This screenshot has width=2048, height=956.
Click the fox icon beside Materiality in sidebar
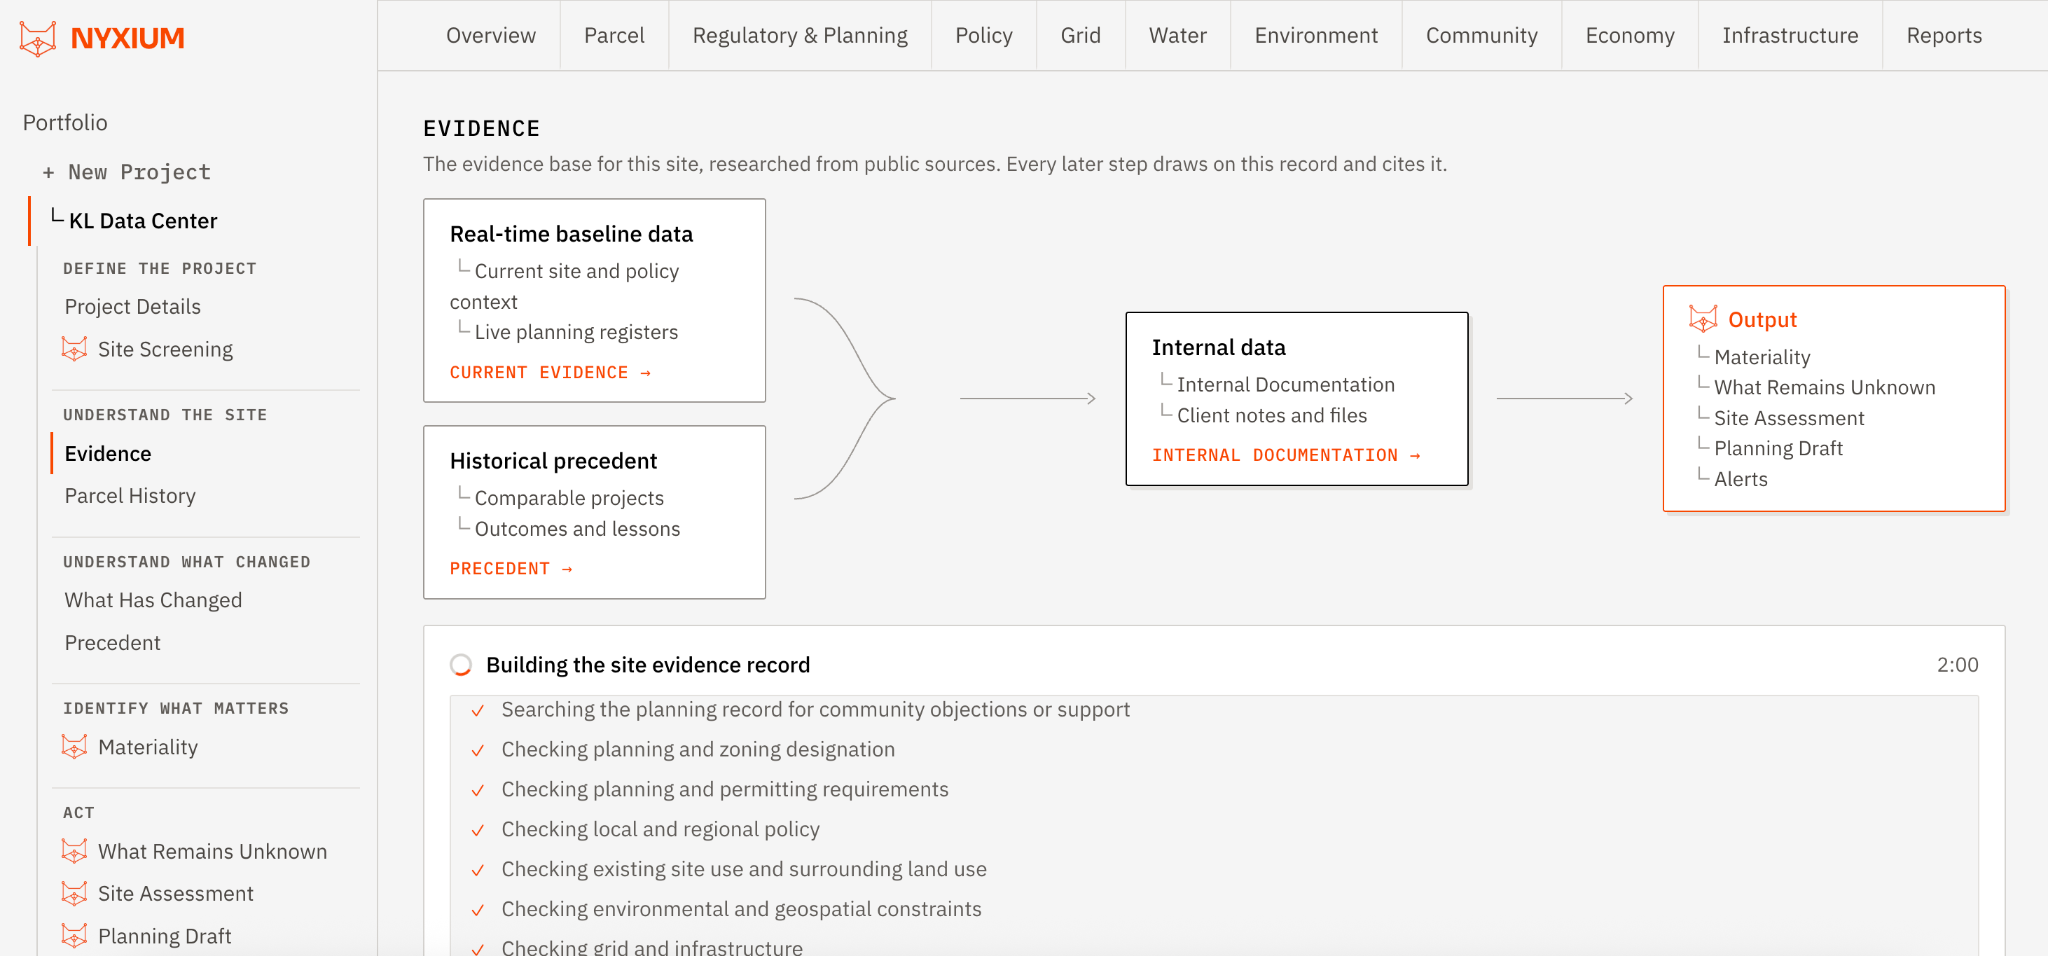pyautogui.click(x=74, y=747)
